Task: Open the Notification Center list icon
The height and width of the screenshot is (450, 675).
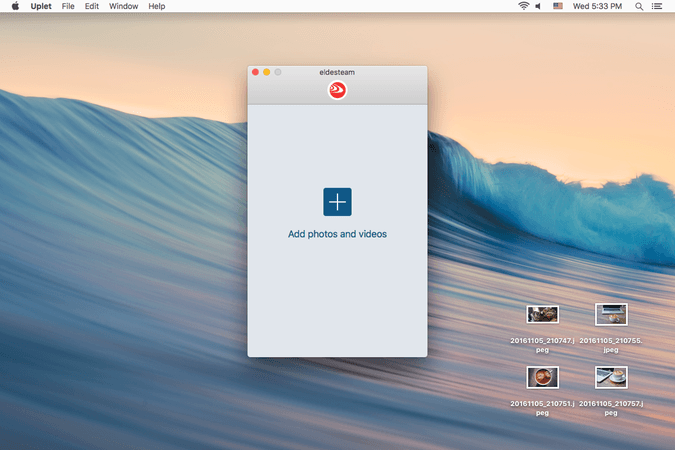Action: [657, 6]
